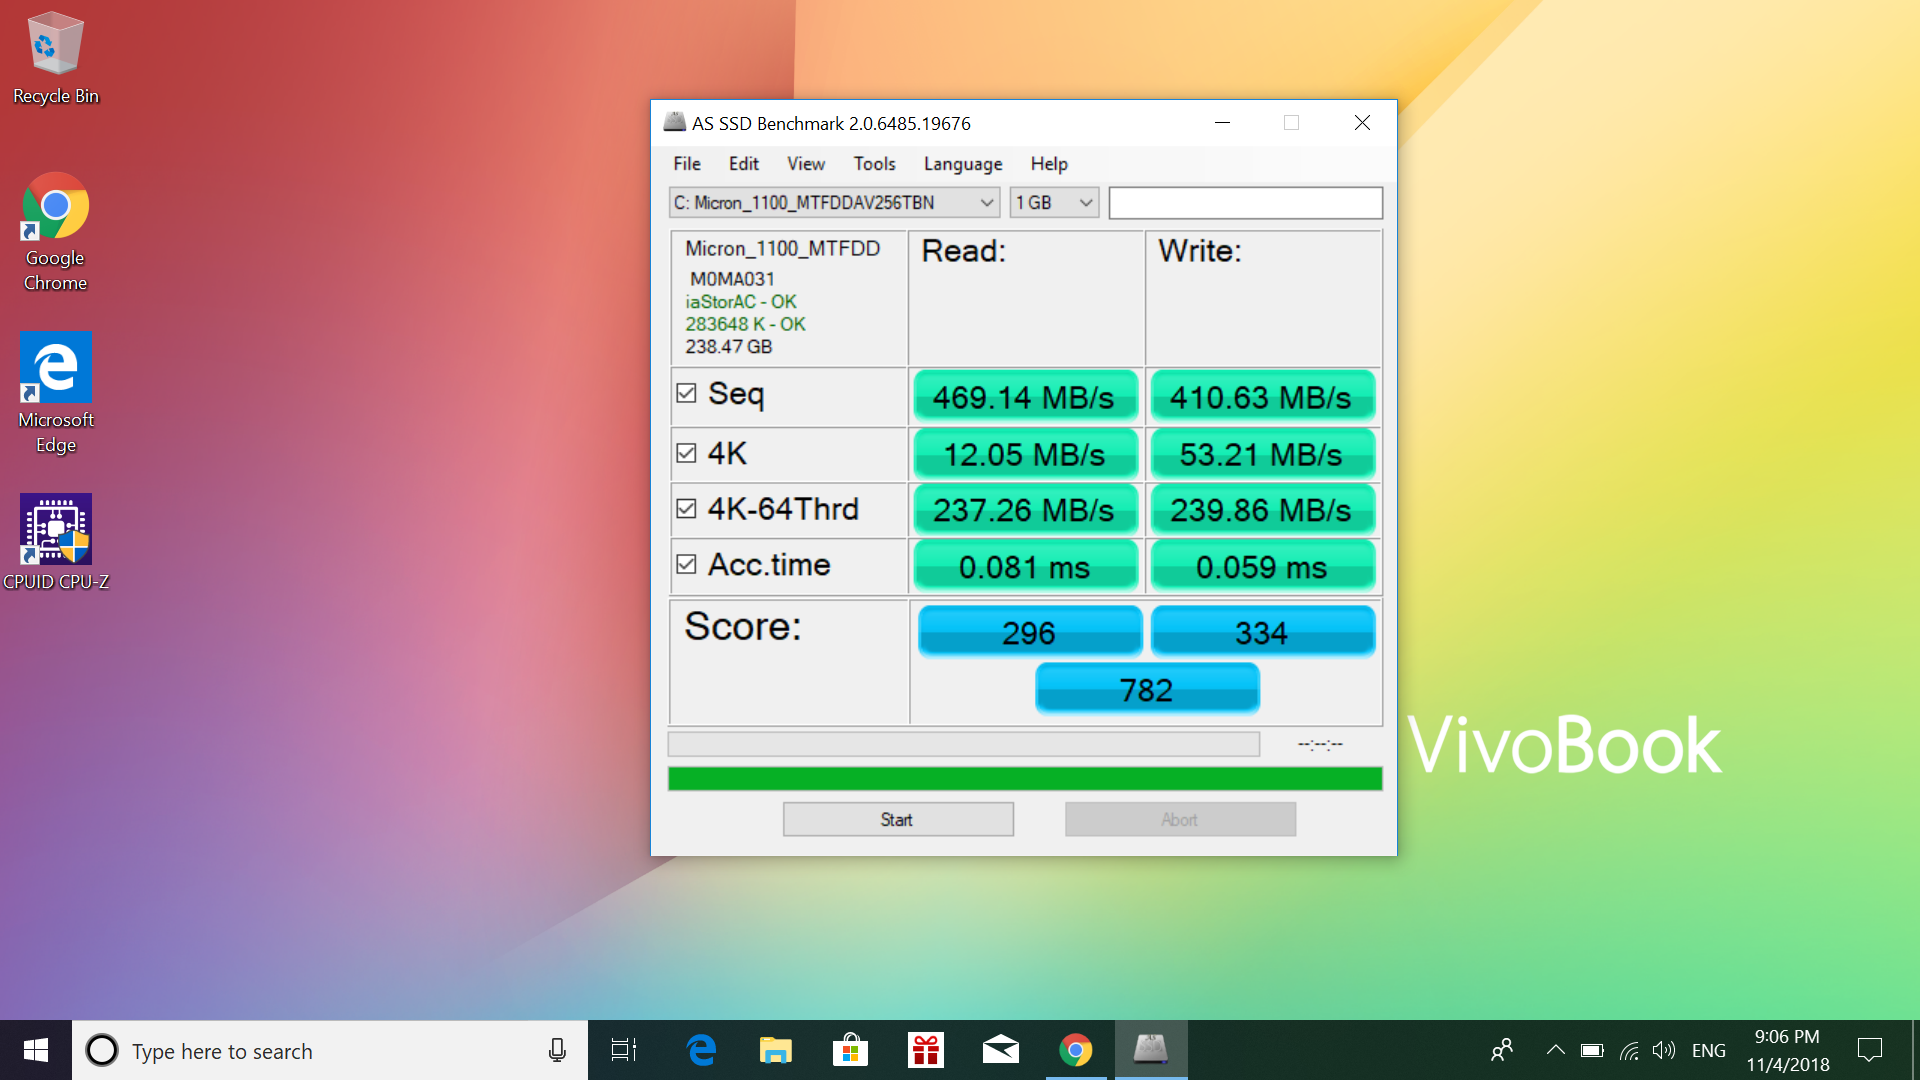Viewport: 1920px width, 1080px height.
Task: Open the View menu
Action: click(805, 164)
